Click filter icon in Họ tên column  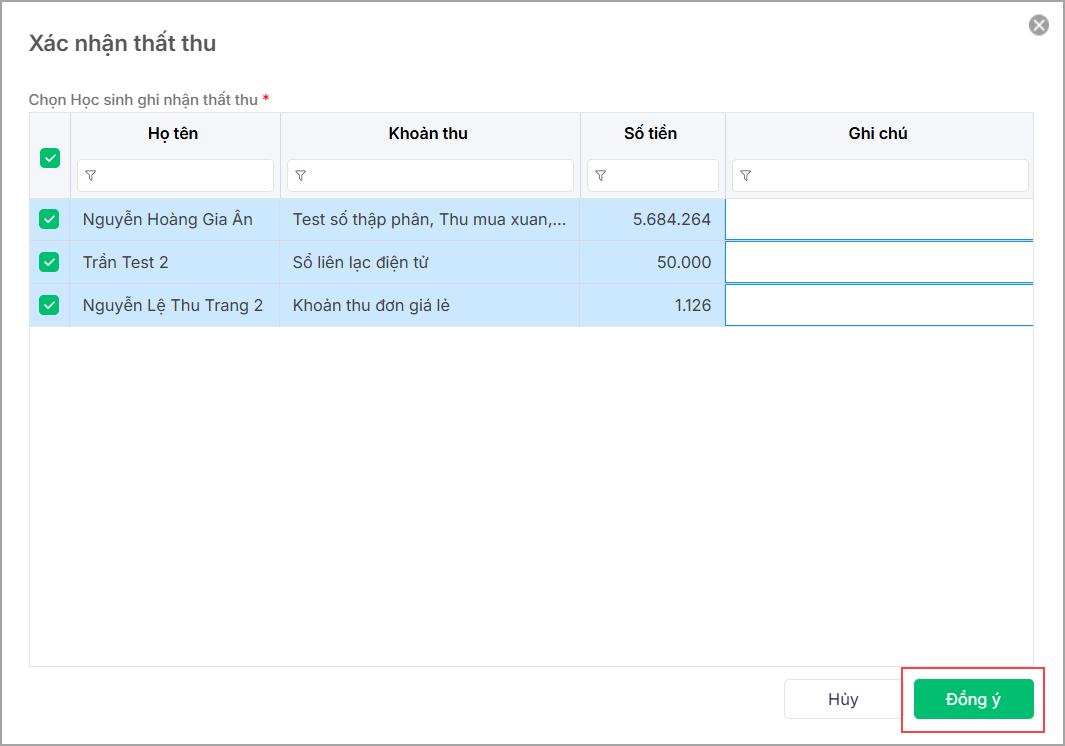[91, 176]
